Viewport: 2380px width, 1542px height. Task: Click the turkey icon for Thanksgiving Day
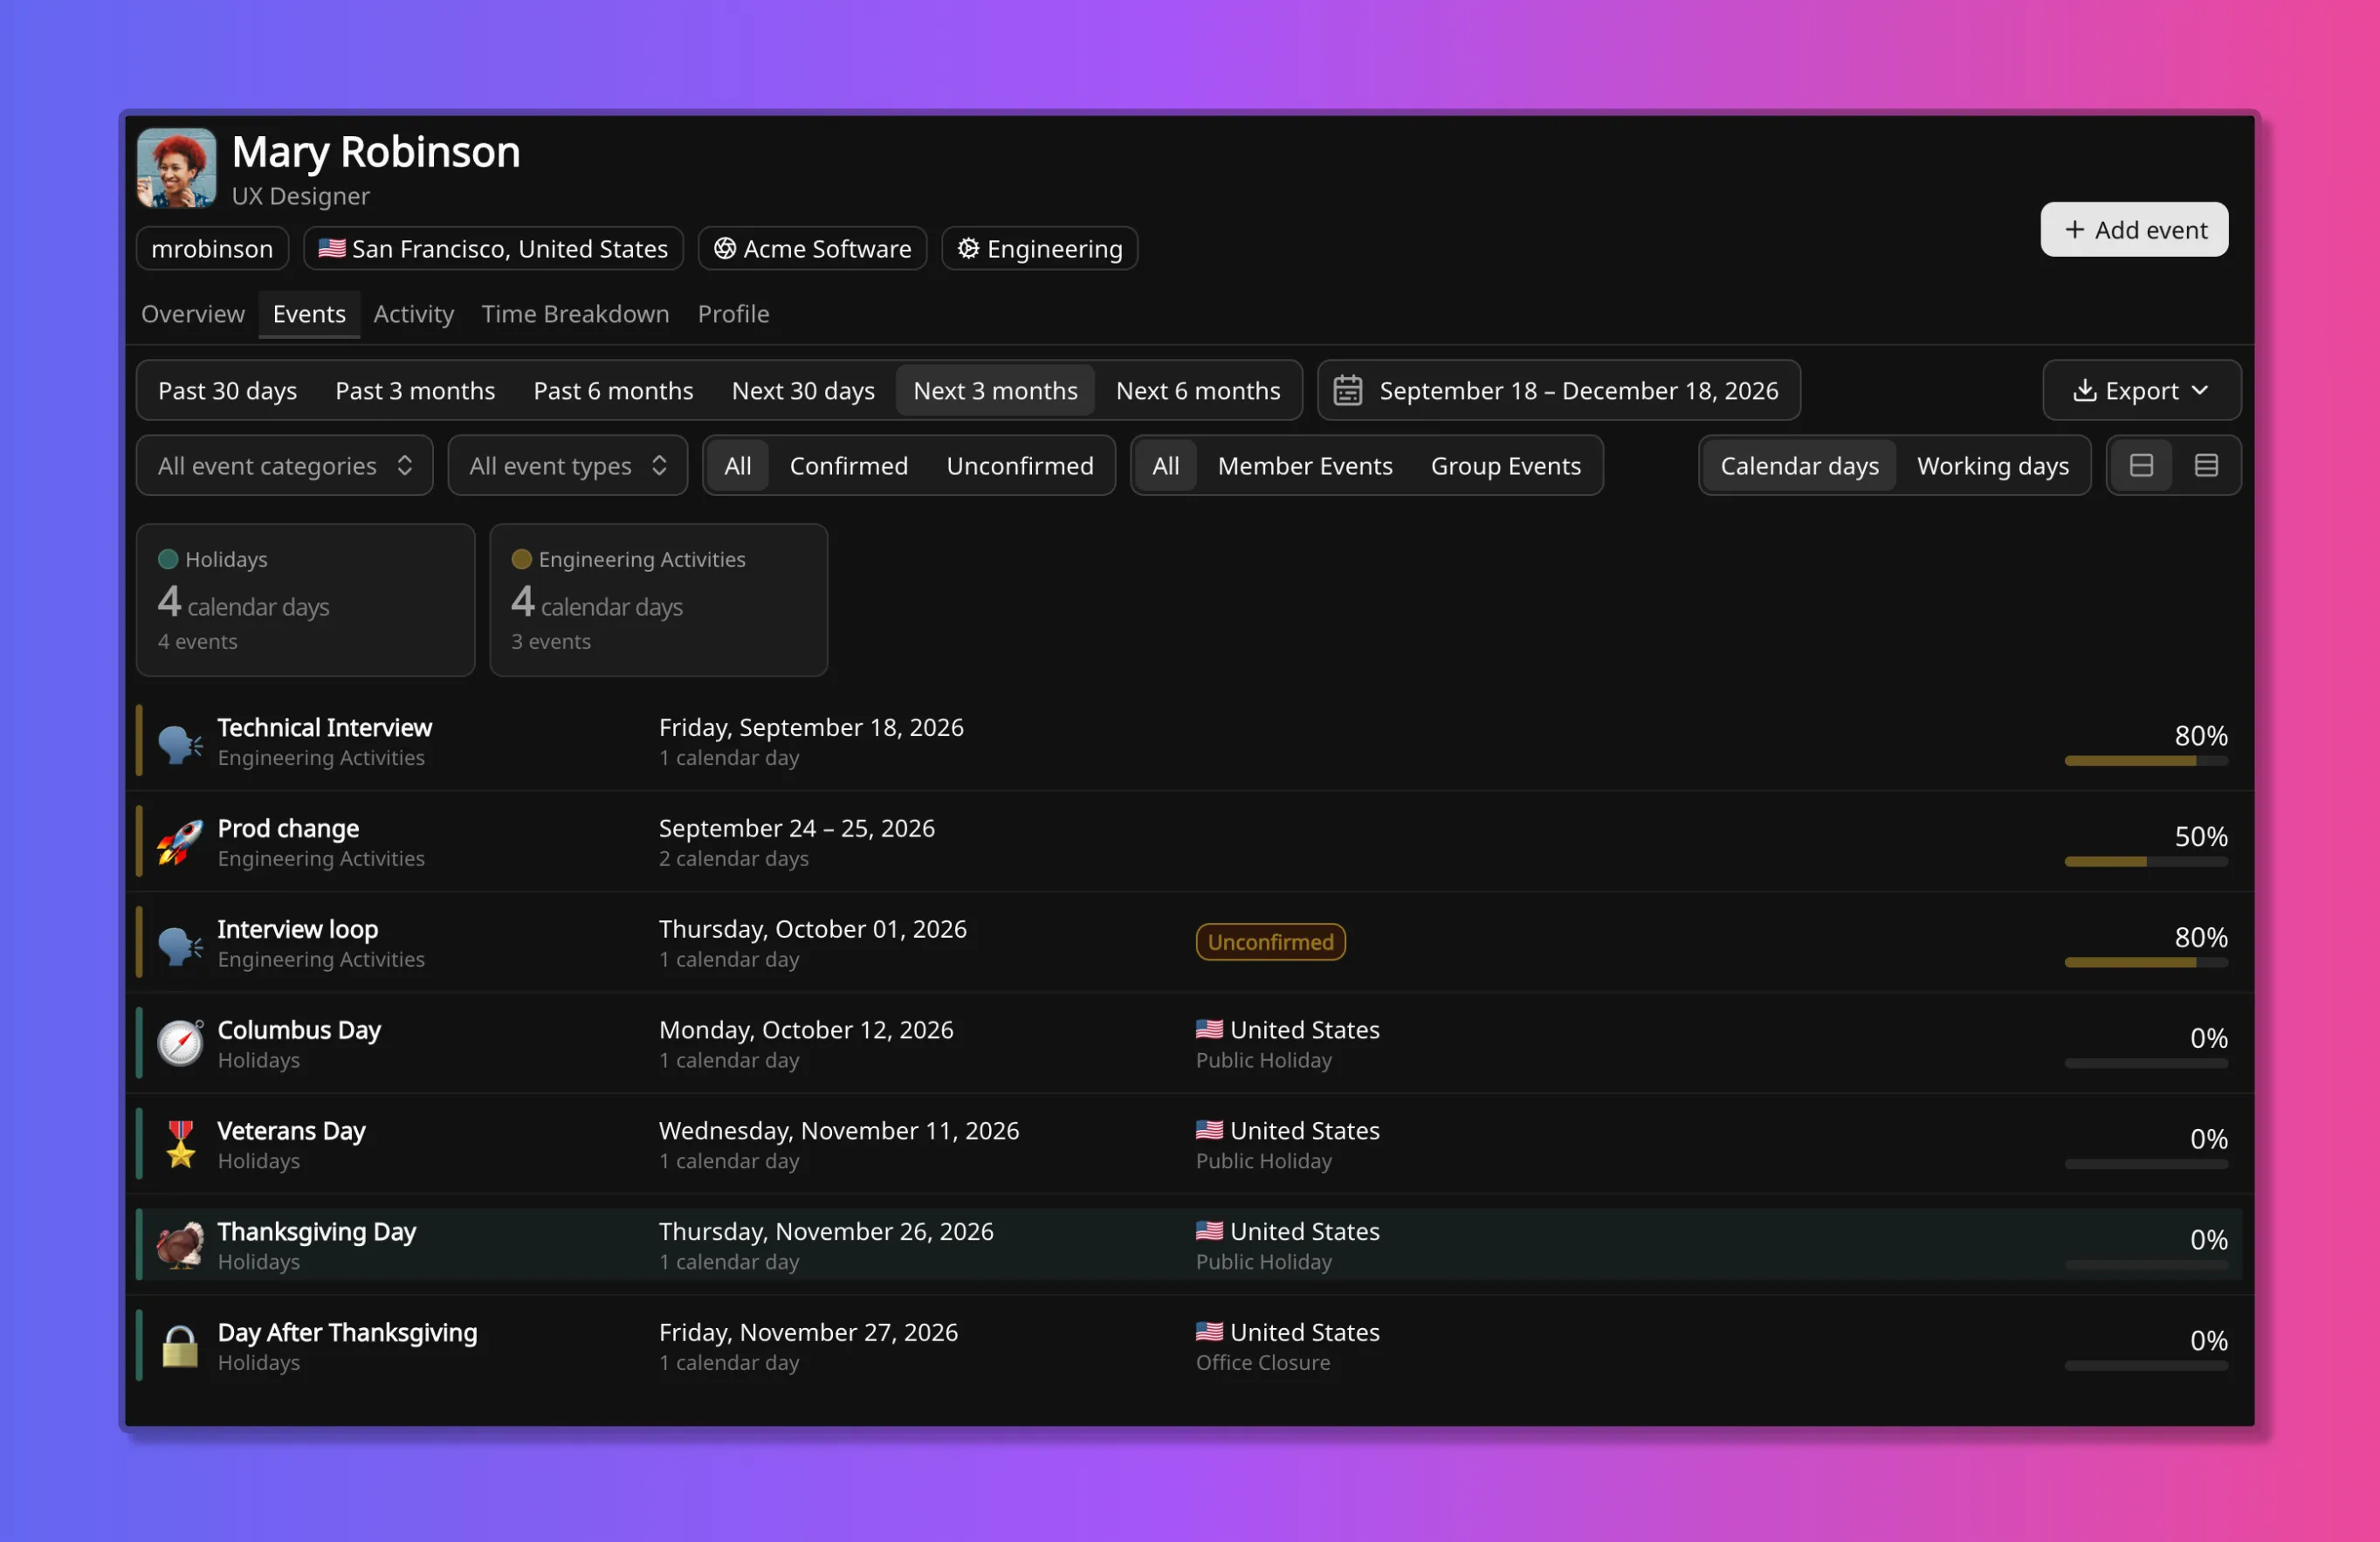click(180, 1246)
